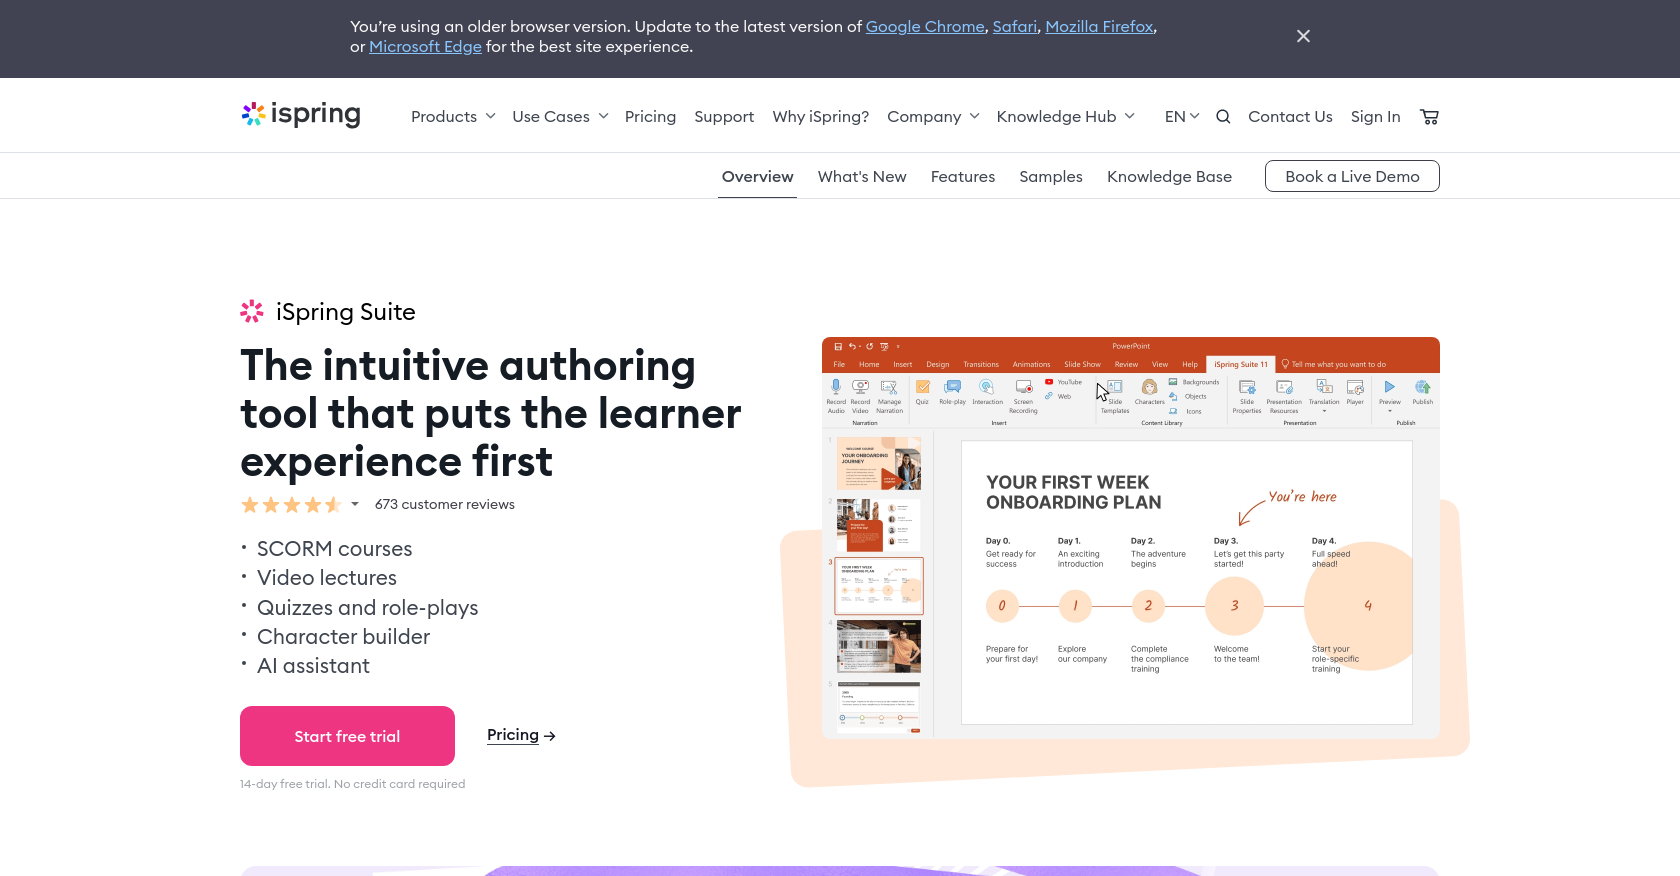Click the YouTube icon in the ribbon image
The width and height of the screenshot is (1680, 876).
click(1049, 382)
